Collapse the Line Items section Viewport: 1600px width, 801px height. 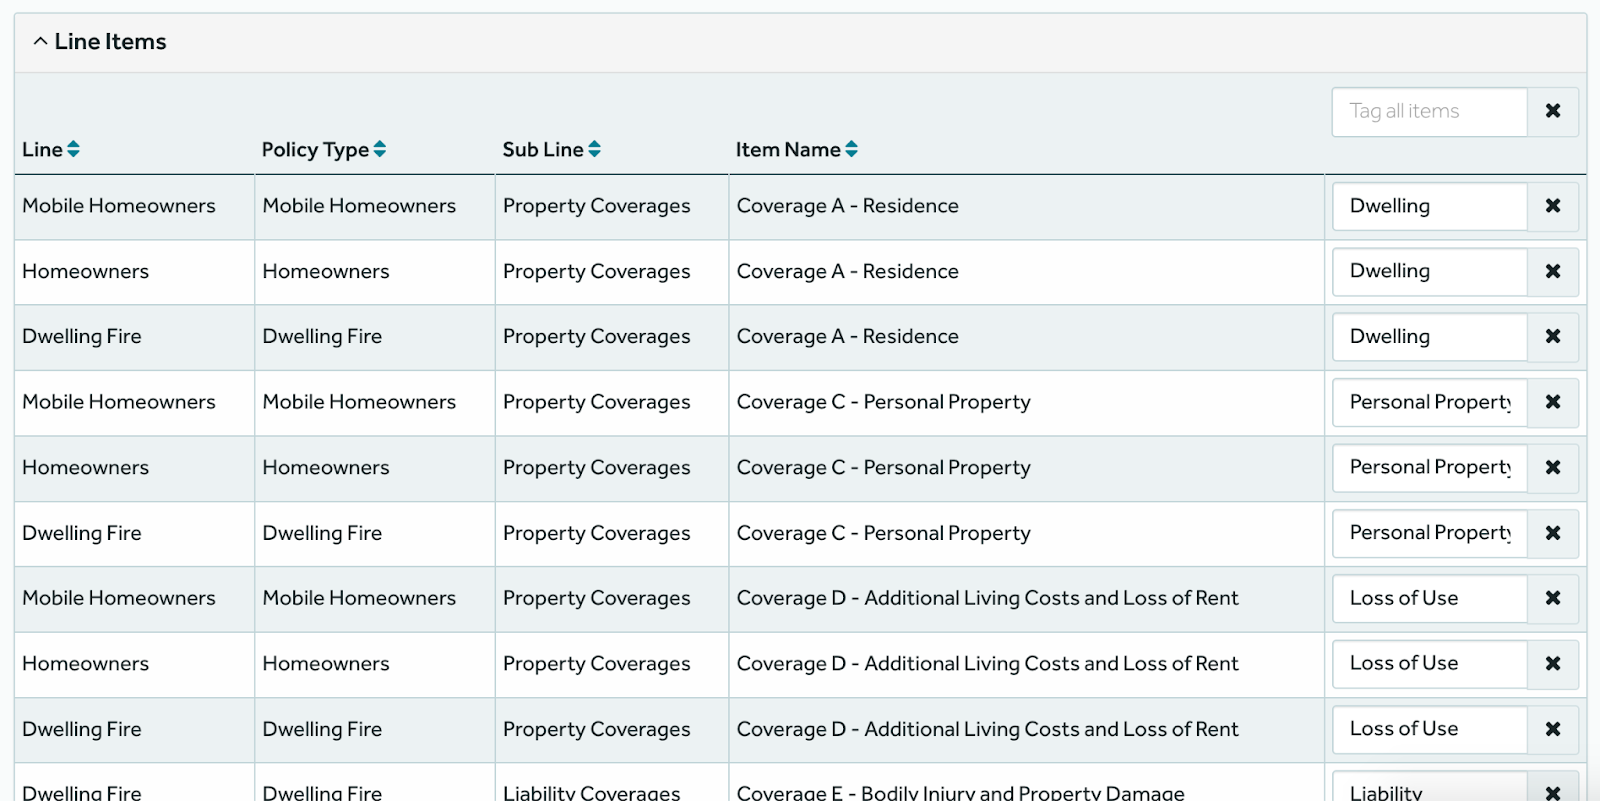point(40,42)
